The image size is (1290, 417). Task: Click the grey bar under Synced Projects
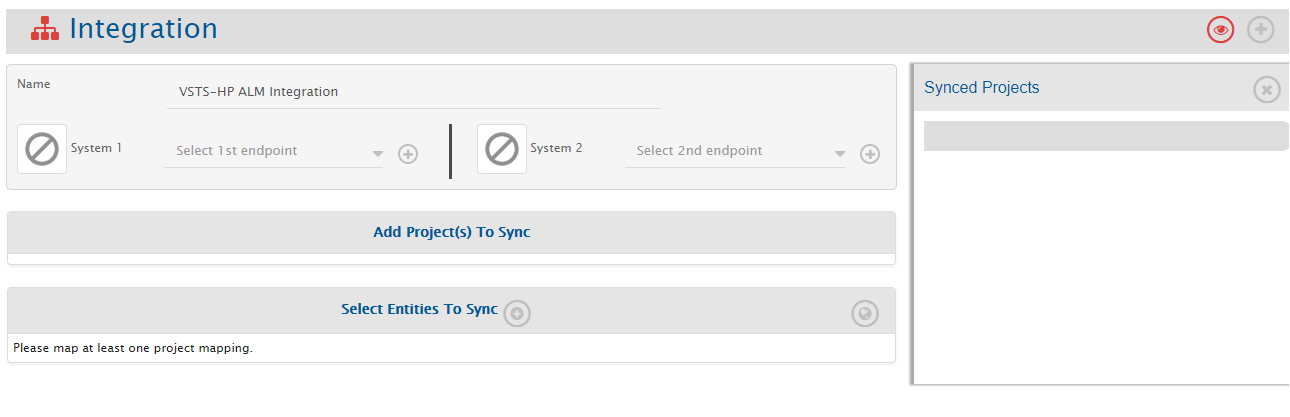[x=1105, y=136]
